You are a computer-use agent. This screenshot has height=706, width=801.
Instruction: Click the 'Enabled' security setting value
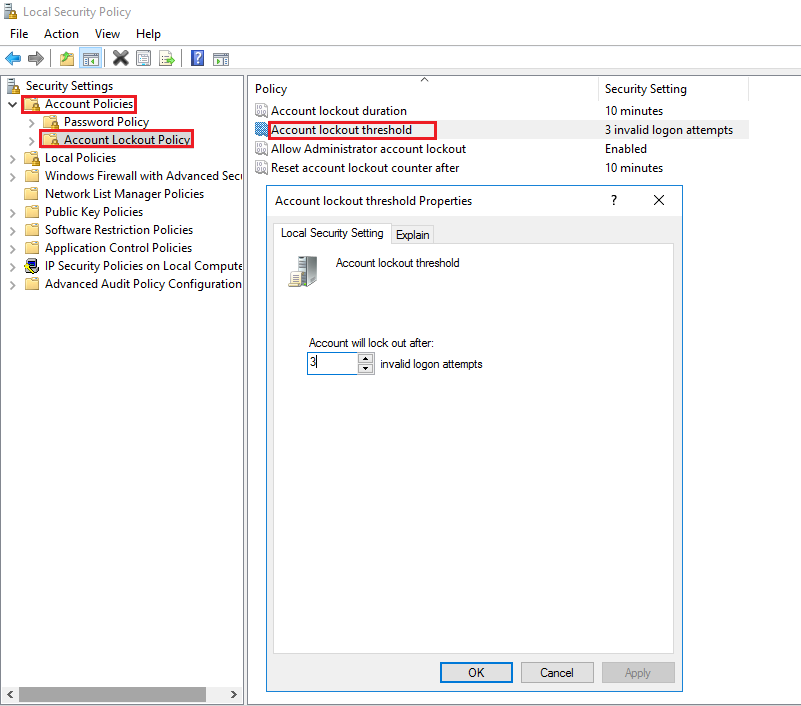(626, 149)
